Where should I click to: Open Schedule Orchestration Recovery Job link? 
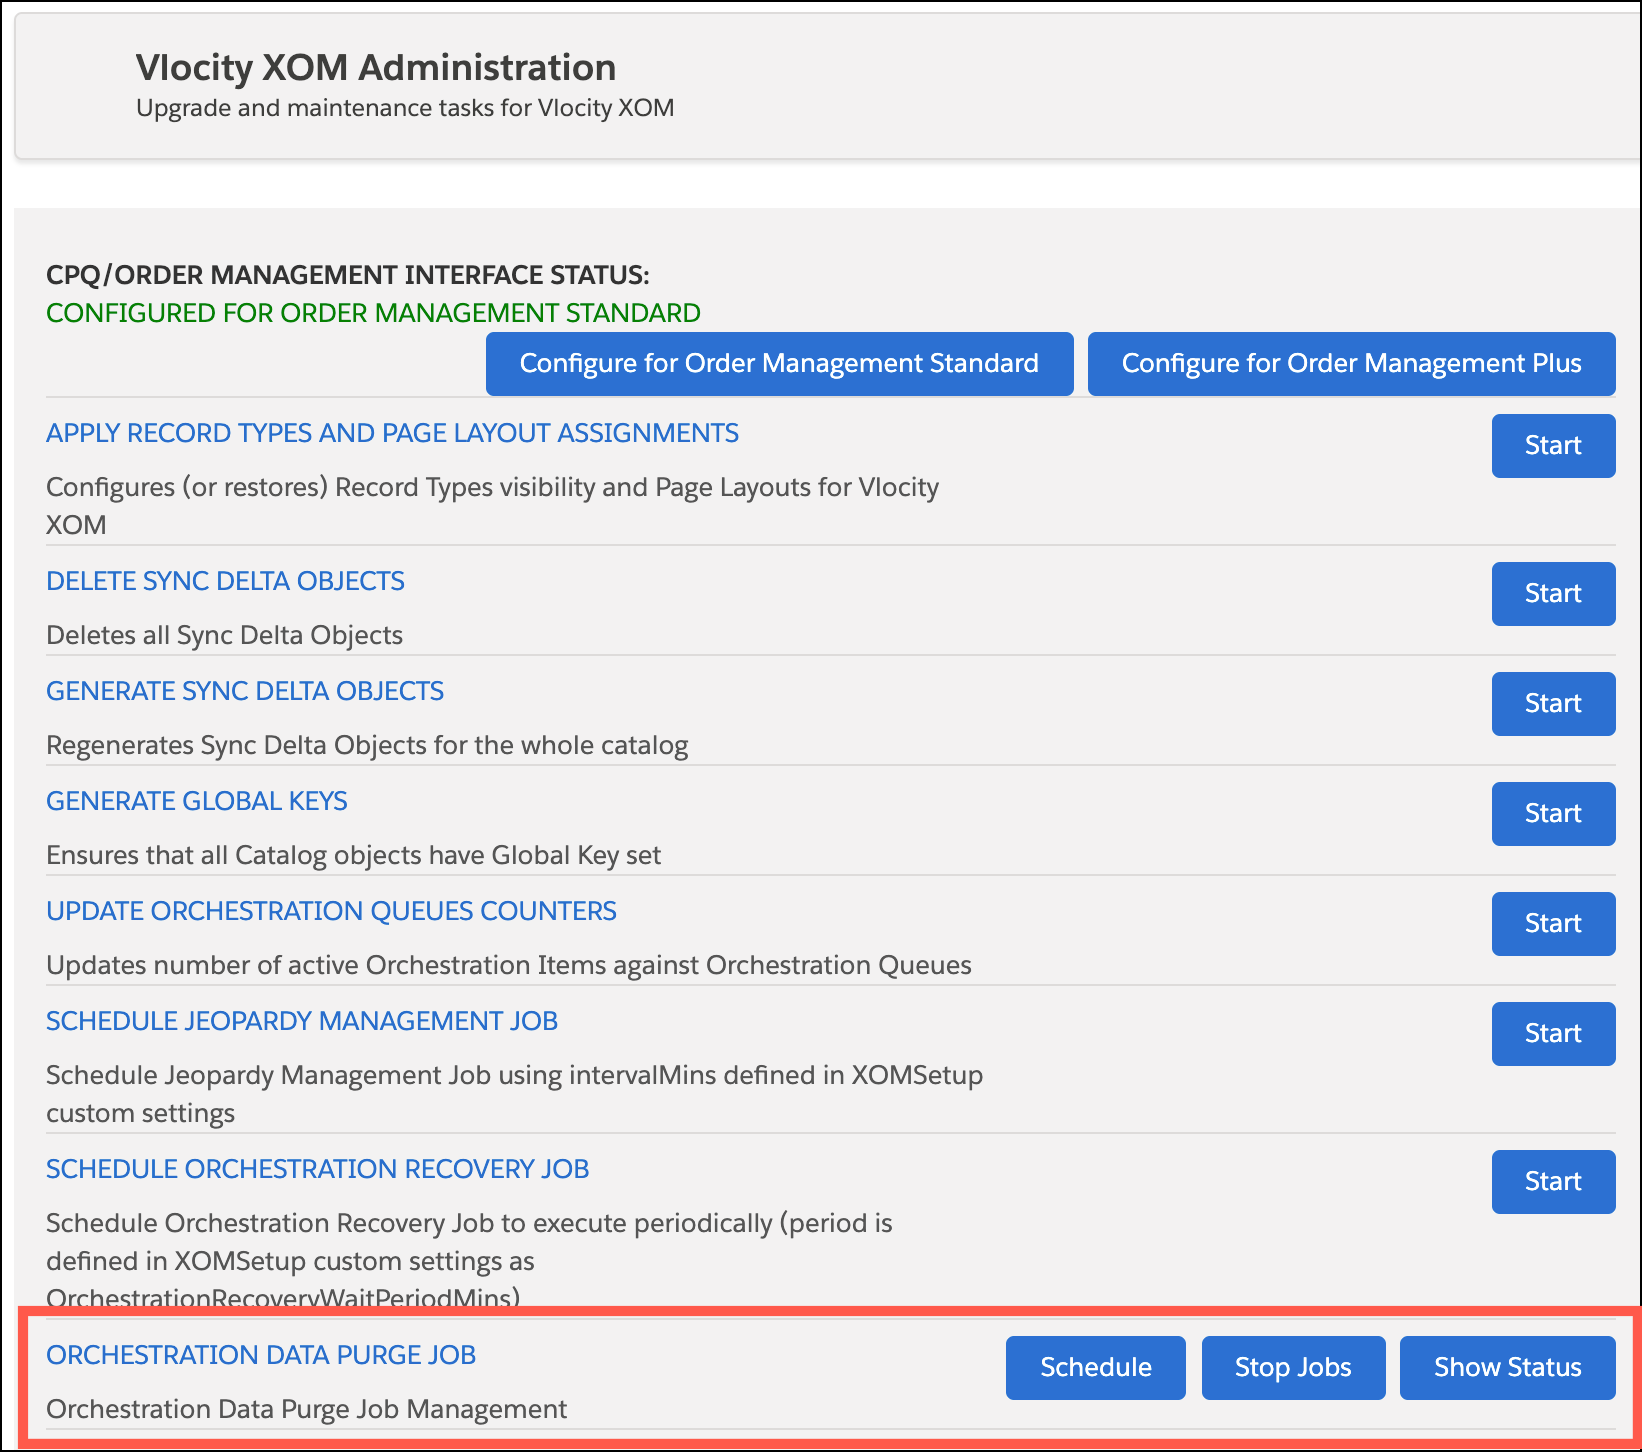(317, 1169)
